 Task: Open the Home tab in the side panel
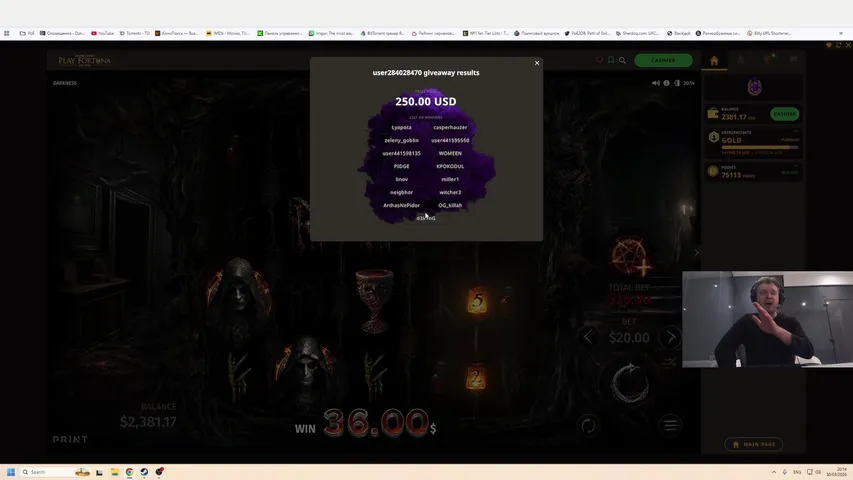714,60
